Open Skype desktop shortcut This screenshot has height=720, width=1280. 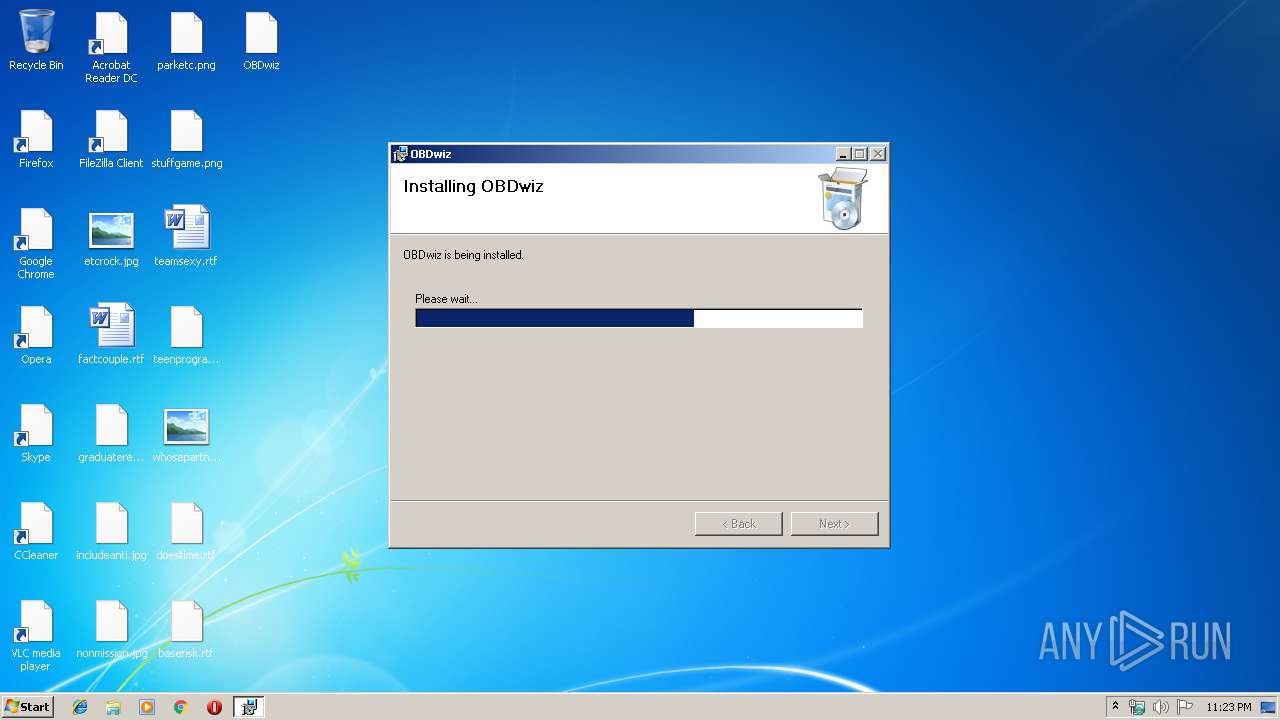click(x=36, y=433)
